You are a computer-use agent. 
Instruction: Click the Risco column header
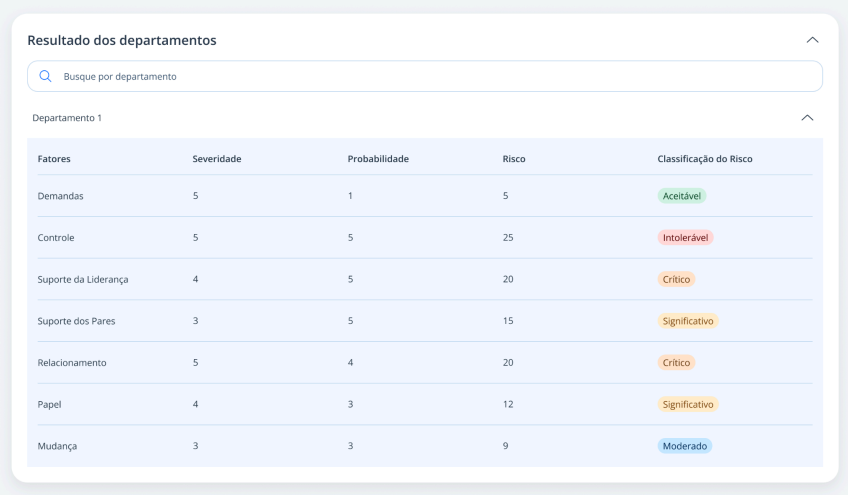[x=514, y=159]
